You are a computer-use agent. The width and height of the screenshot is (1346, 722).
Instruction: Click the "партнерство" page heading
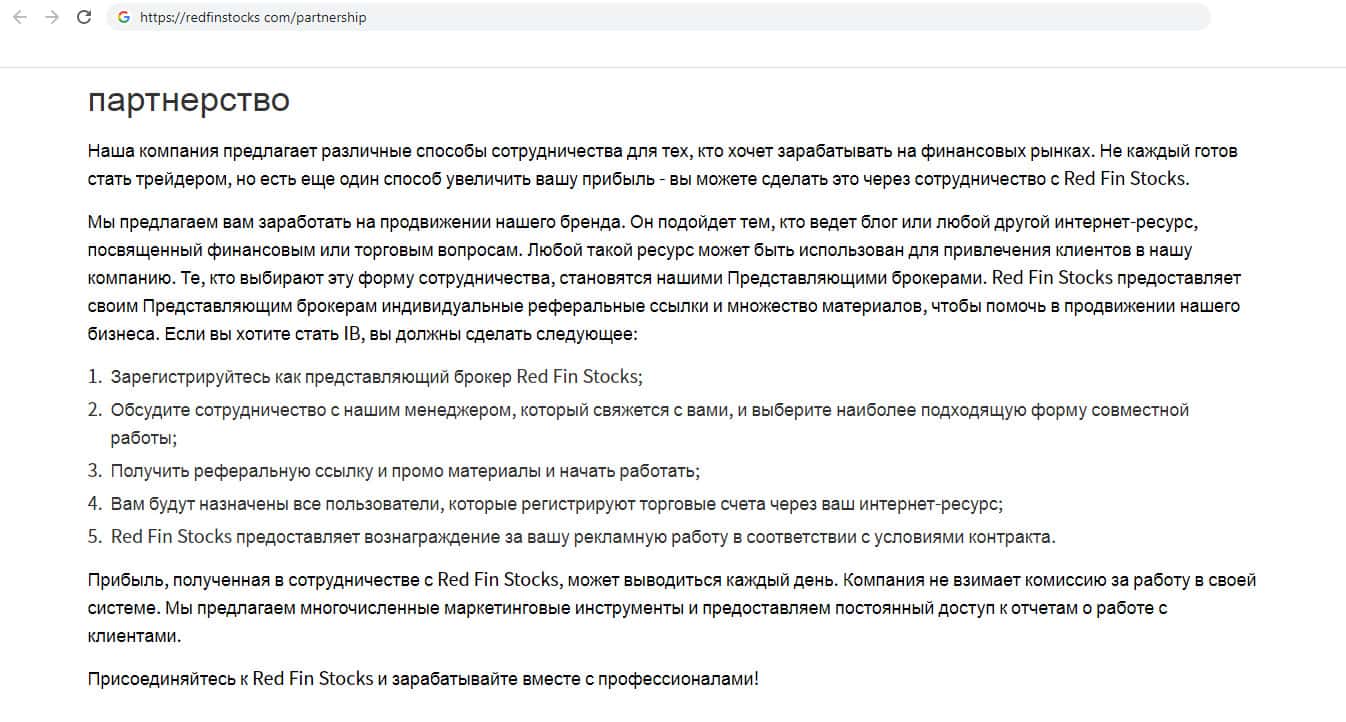(x=188, y=100)
